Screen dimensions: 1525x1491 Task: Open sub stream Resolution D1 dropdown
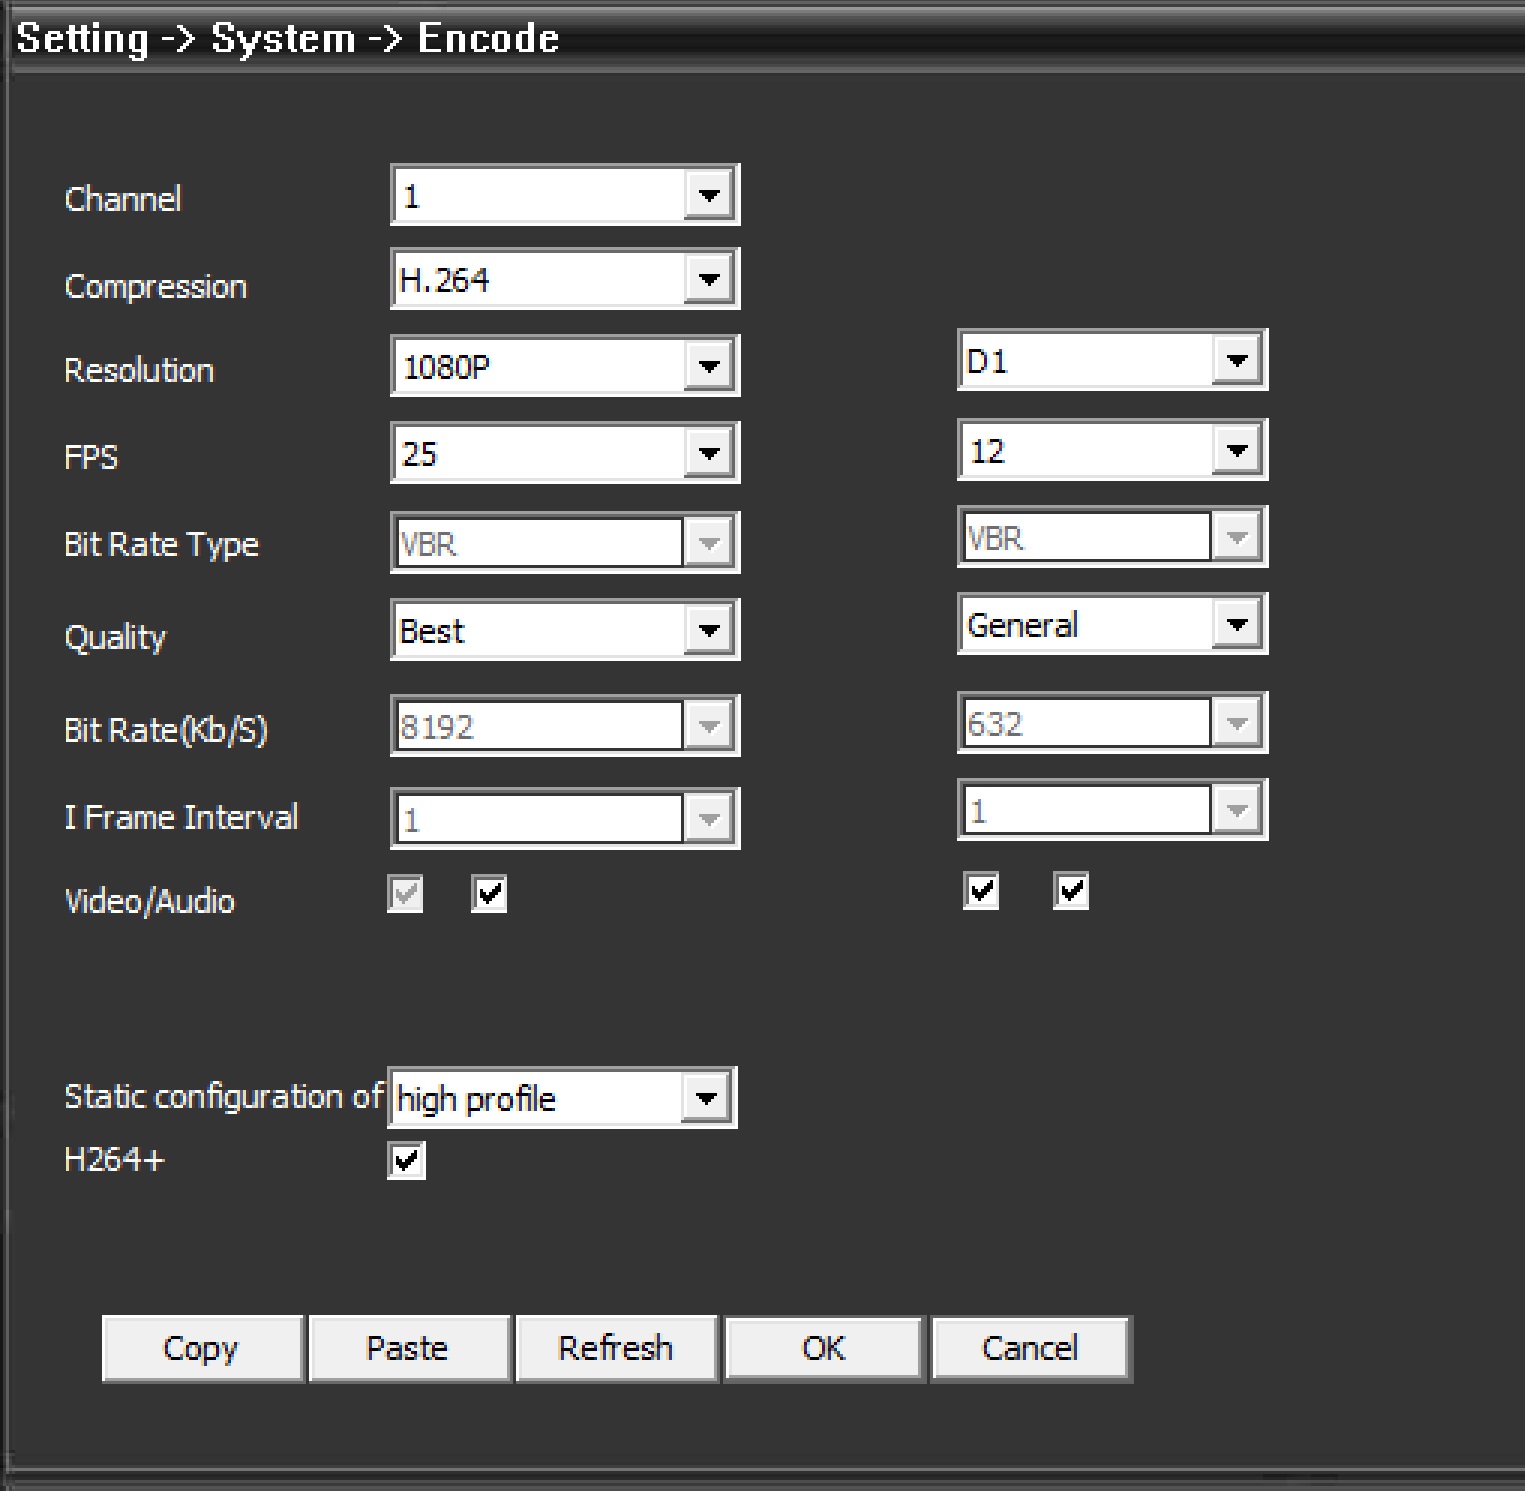tap(1236, 361)
